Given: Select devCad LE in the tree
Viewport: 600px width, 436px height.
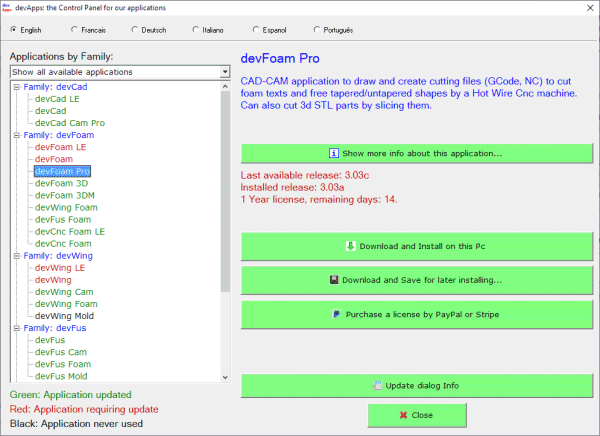Looking at the screenshot, I should pyautogui.click(x=57, y=99).
